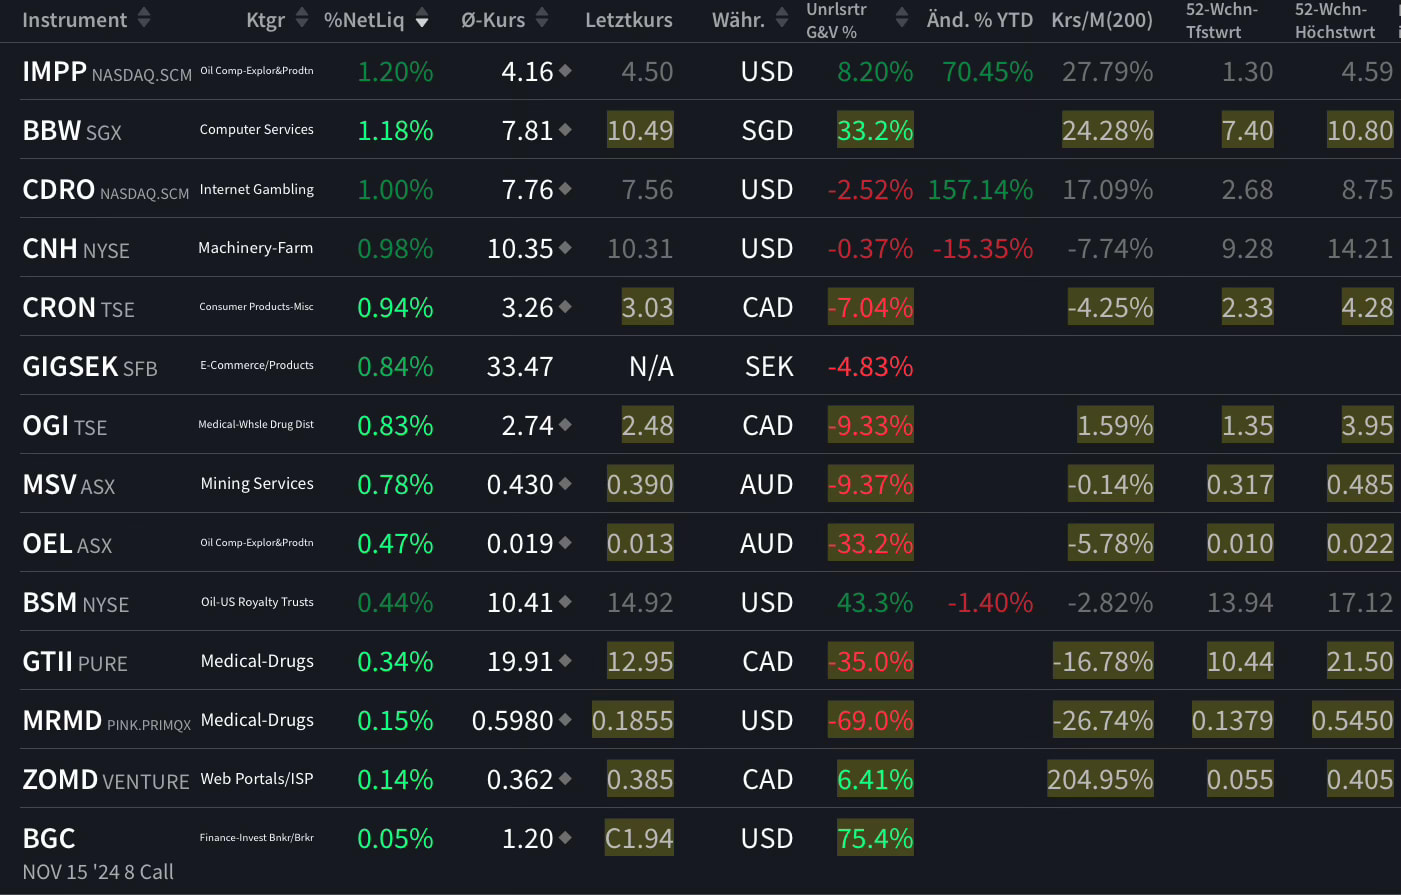Viewport: 1401px width, 895px height.
Task: Click MRMD unrealized P&L -69.0%
Action: pyautogui.click(x=871, y=720)
